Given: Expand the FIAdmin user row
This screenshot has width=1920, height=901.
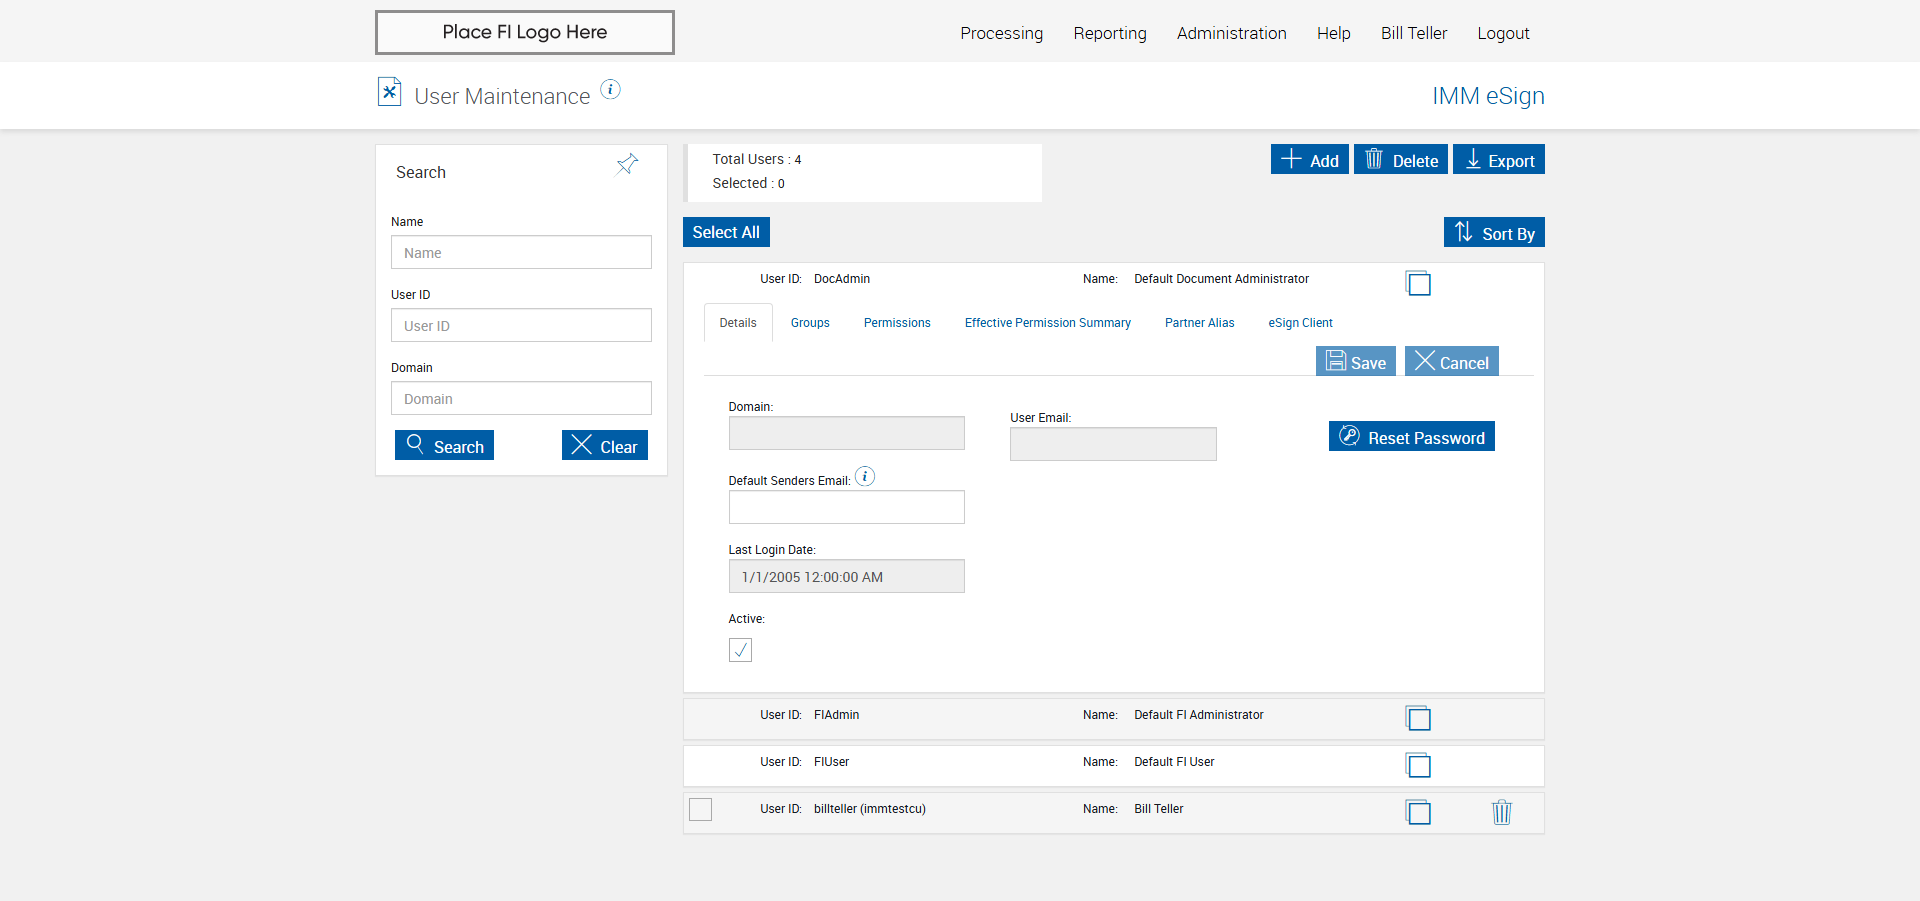Looking at the screenshot, I should tap(1113, 718).
